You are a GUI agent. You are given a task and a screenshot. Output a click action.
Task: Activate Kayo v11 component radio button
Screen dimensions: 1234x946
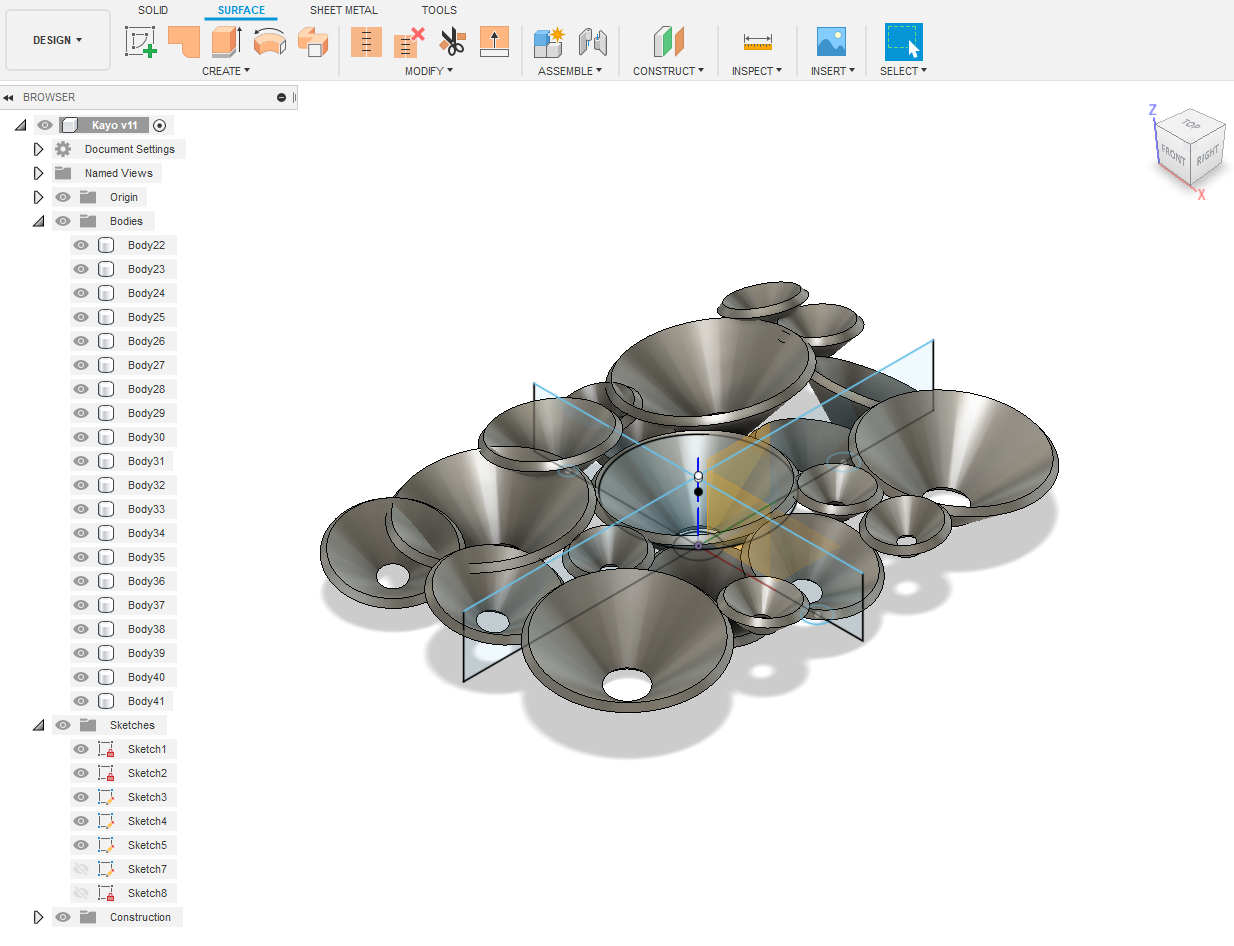click(x=160, y=125)
